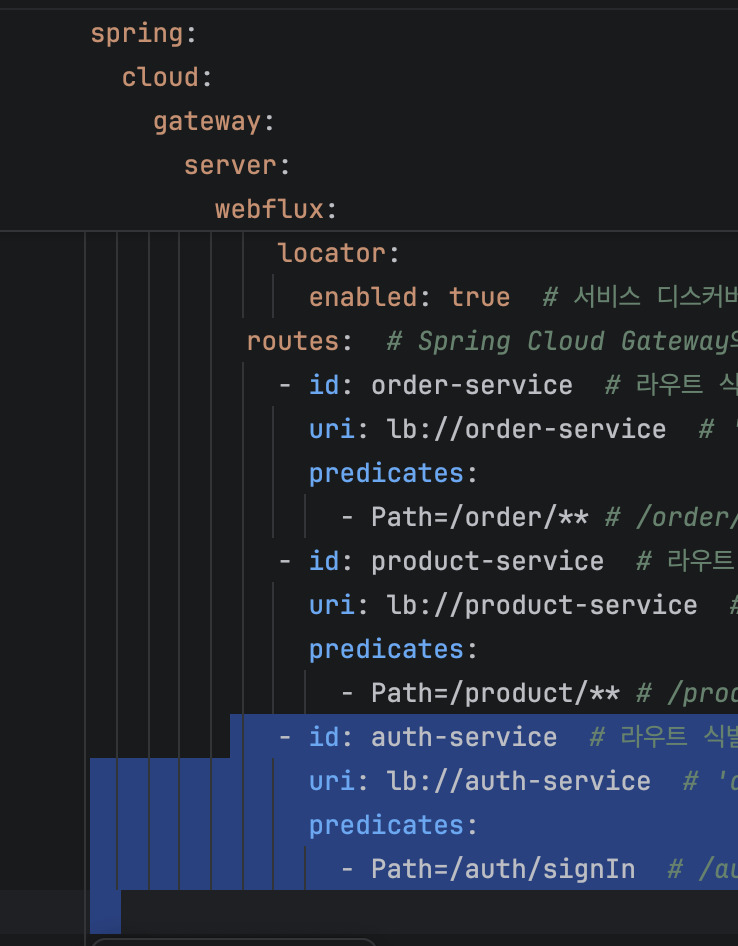Click 'predicates' key under product-service route
738x946 pixels.
(x=386, y=650)
